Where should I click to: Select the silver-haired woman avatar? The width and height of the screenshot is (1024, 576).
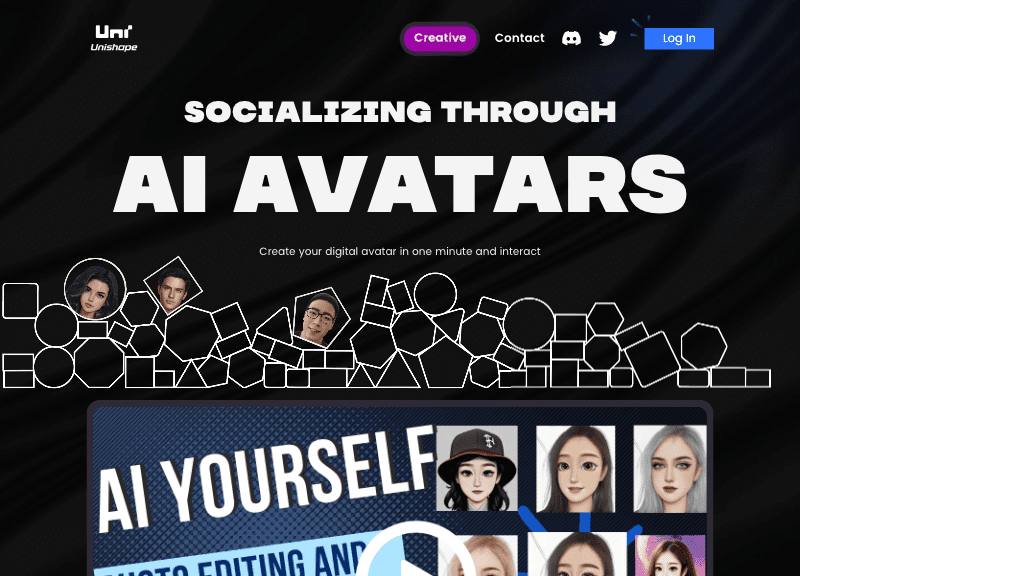pyautogui.click(x=669, y=469)
